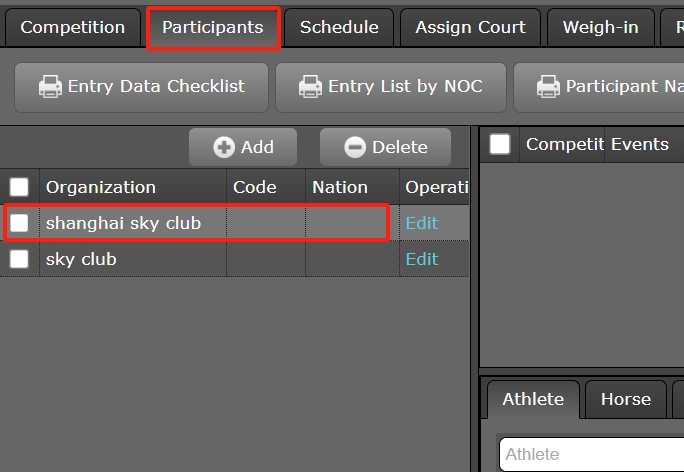The width and height of the screenshot is (684, 472).
Task: Edit the shanghai sky club entry
Action: 421,223
